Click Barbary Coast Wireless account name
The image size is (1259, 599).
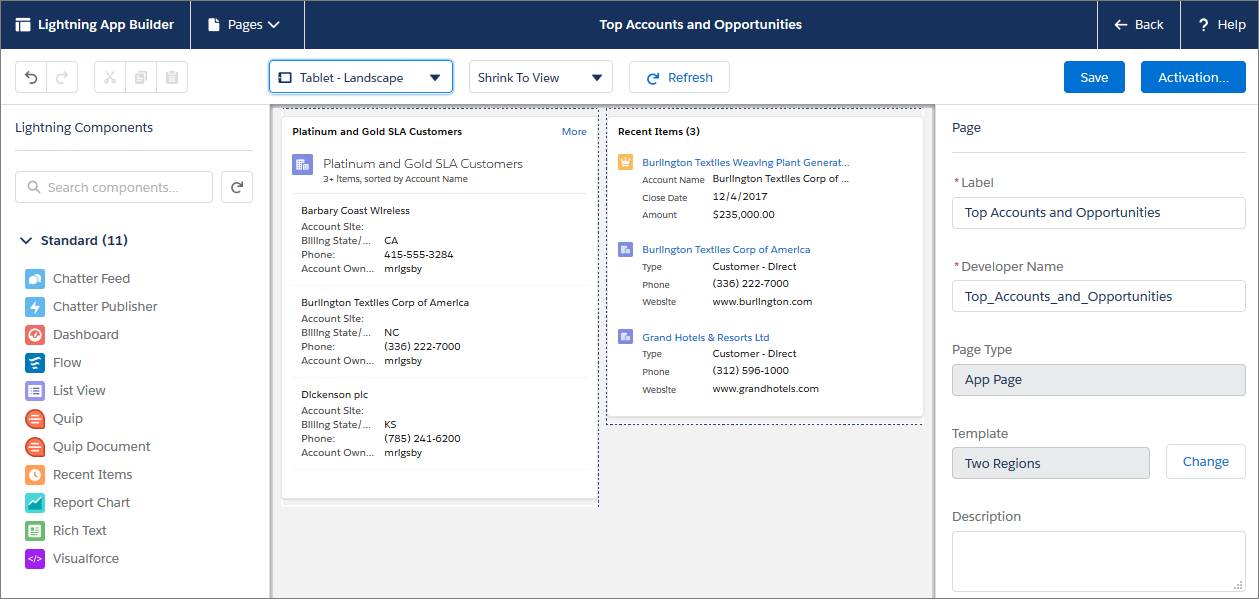tap(355, 211)
